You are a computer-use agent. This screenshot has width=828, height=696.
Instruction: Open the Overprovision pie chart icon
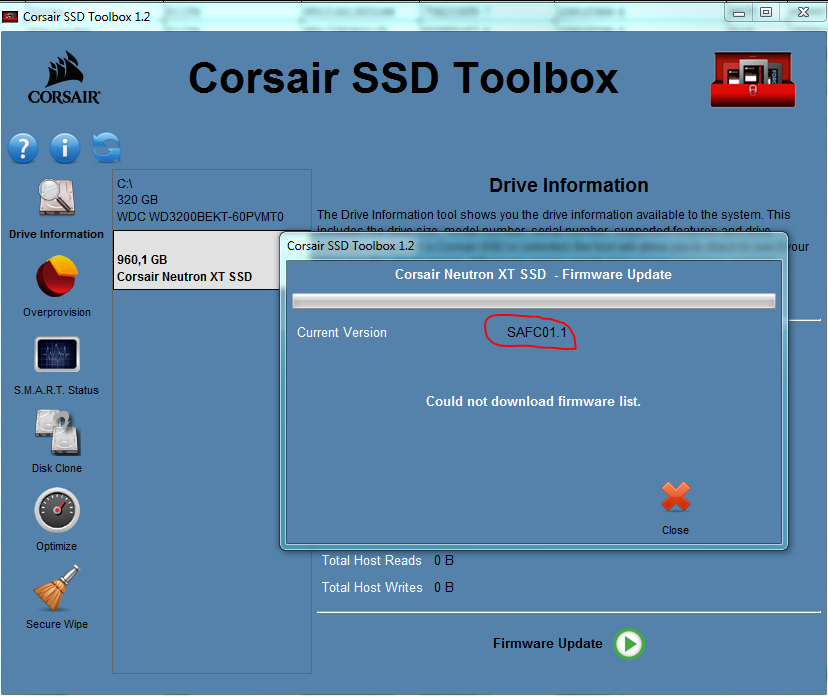coord(57,276)
